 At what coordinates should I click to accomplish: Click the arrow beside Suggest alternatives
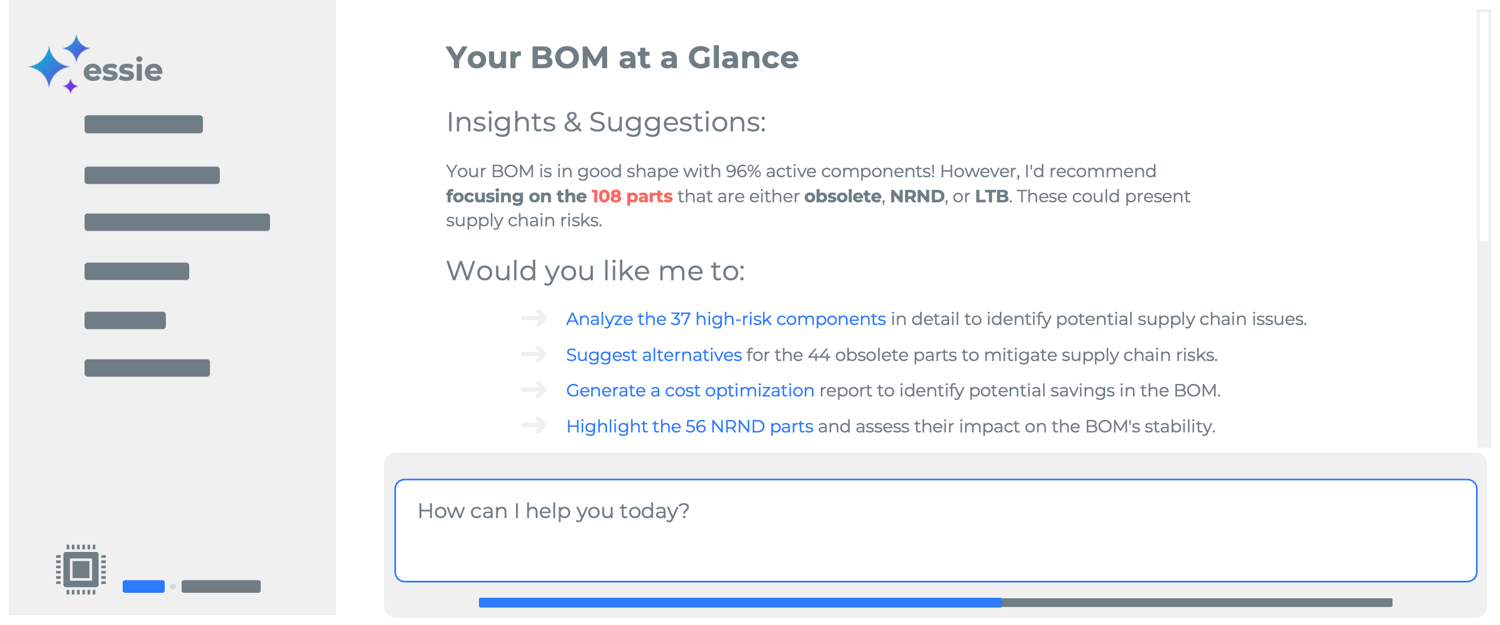(534, 354)
